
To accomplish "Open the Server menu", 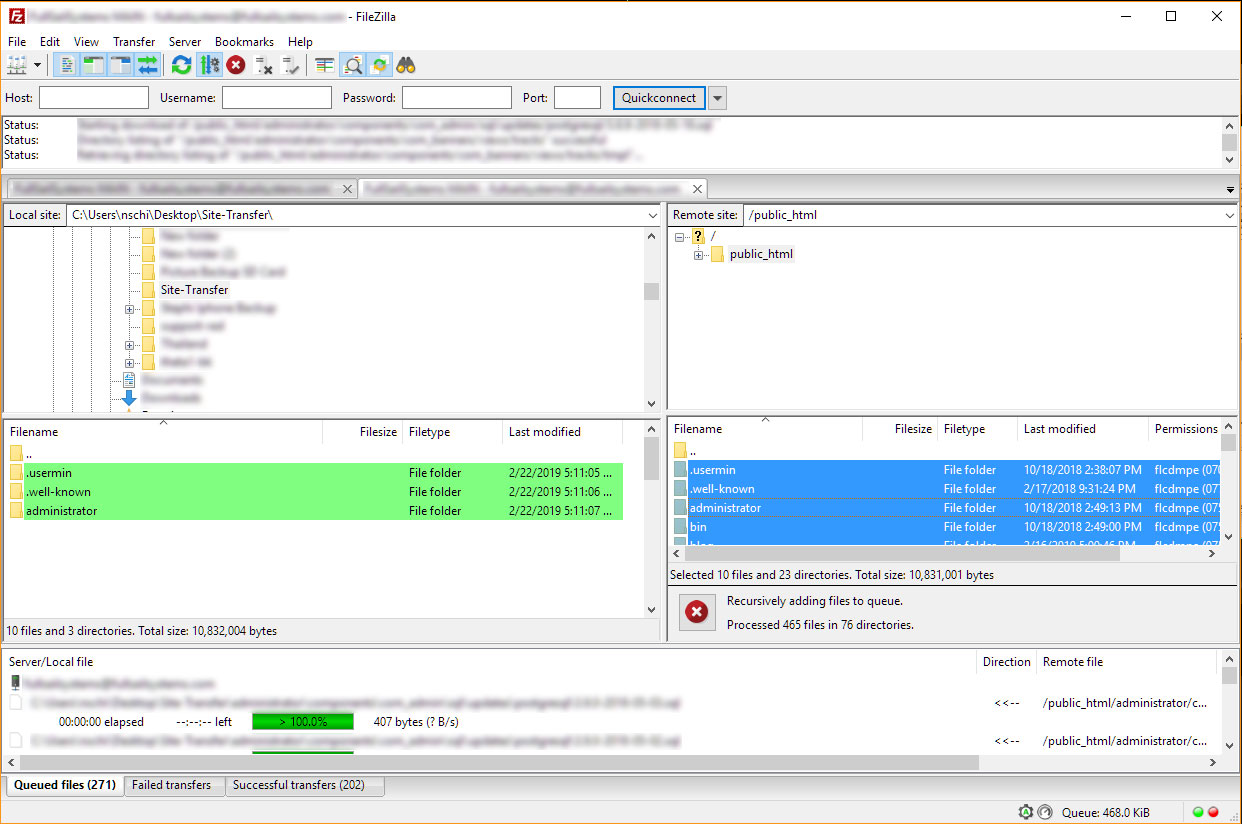I will [x=185, y=42].
